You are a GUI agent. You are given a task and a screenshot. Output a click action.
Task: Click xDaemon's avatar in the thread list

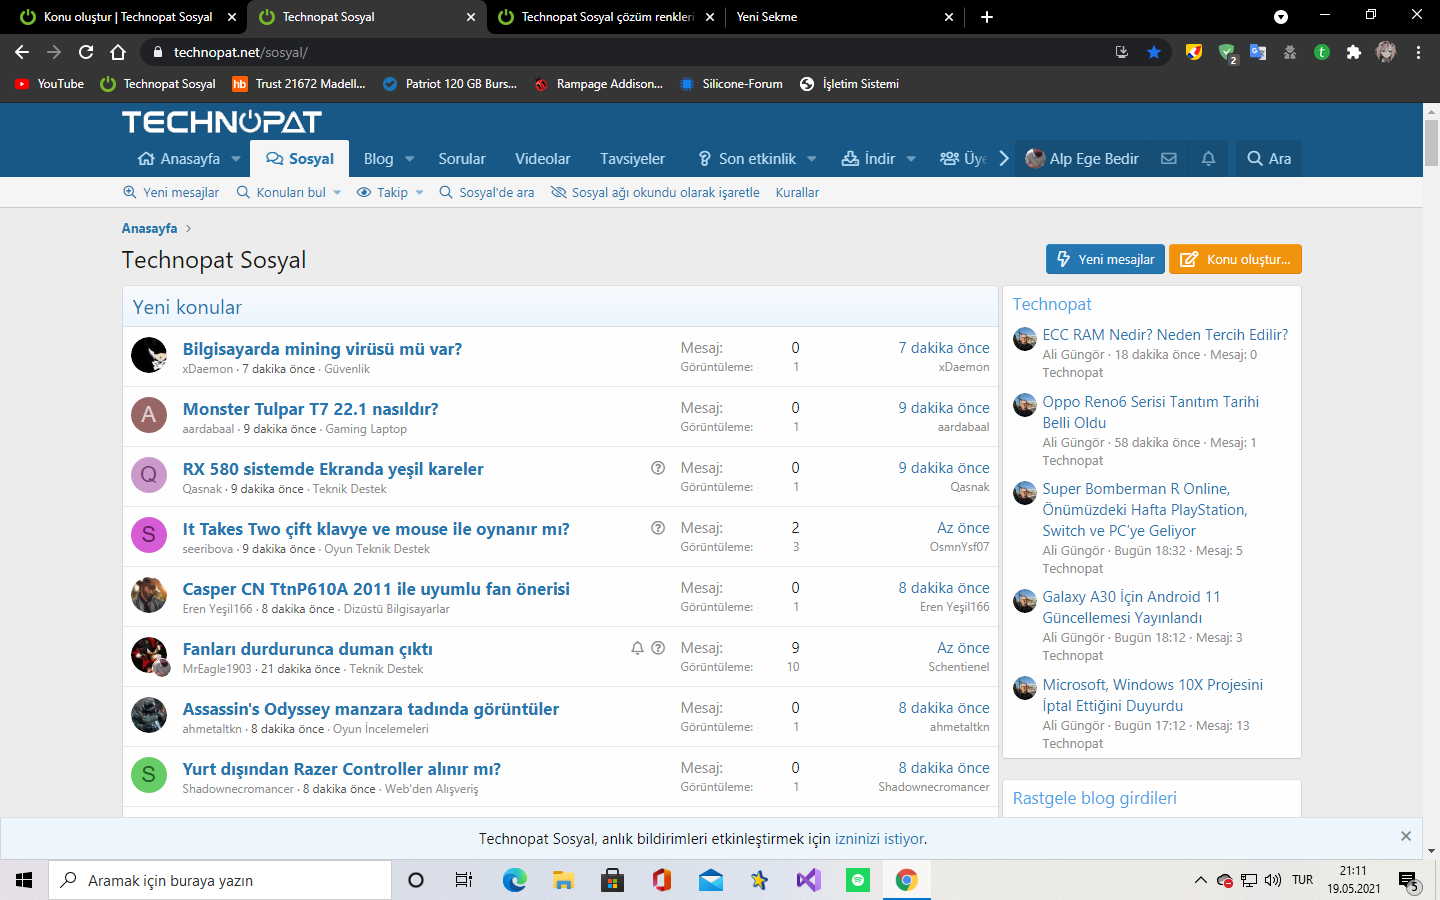(149, 355)
